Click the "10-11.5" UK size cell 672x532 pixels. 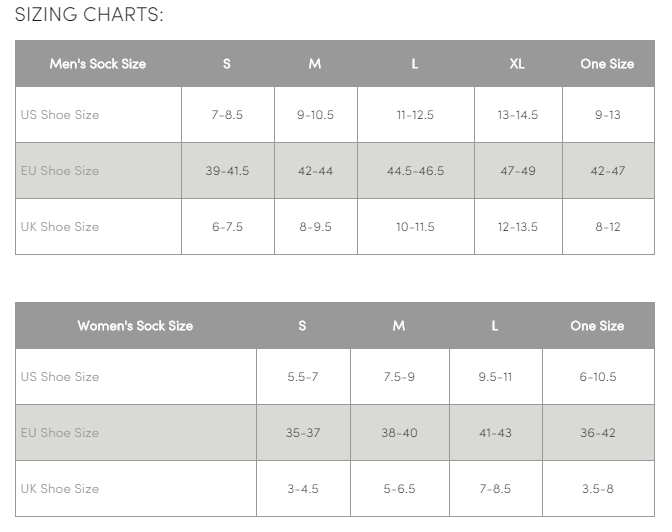click(415, 227)
